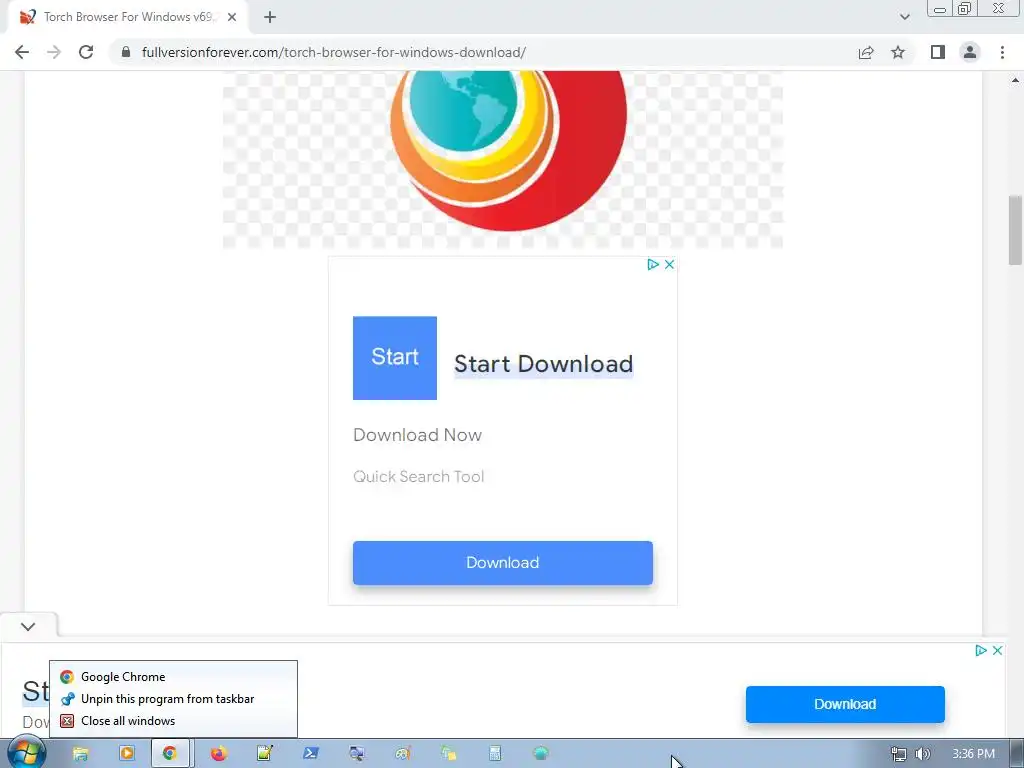Click the 3:36 PM clock
The height and width of the screenshot is (768, 1024).
coord(973,754)
